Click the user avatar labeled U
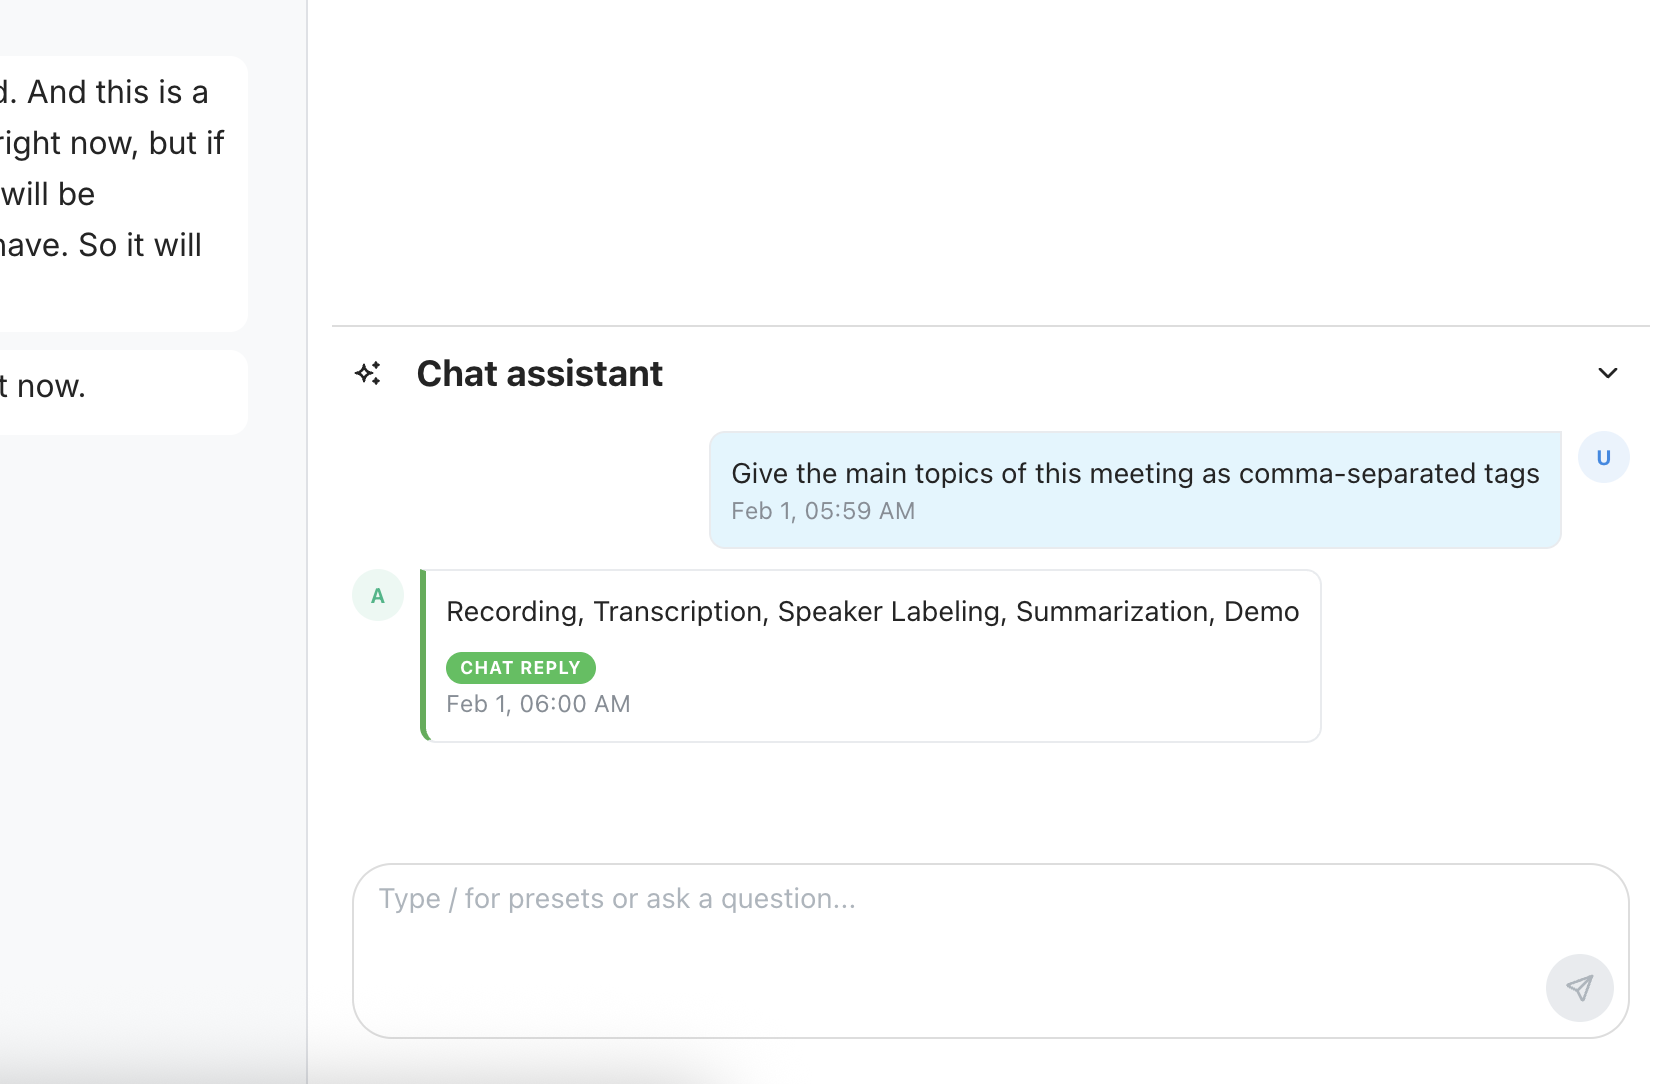Viewport: 1668px width, 1084px height. [1603, 458]
